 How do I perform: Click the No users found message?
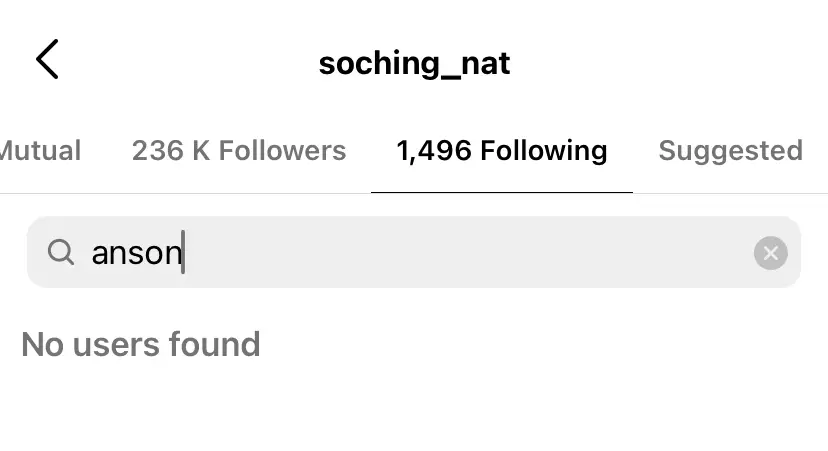pos(140,344)
